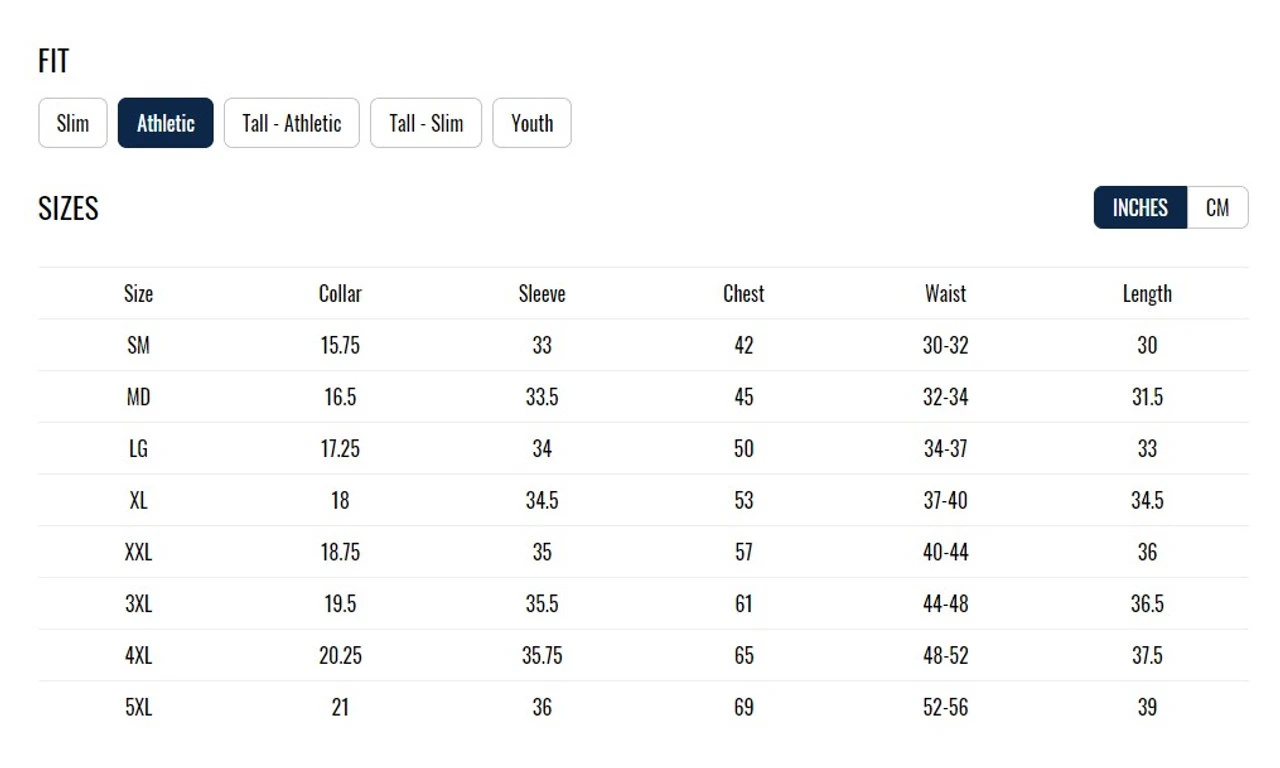The height and width of the screenshot is (768, 1280).
Task: Switch to Tall - Athletic fit
Action: (291, 123)
